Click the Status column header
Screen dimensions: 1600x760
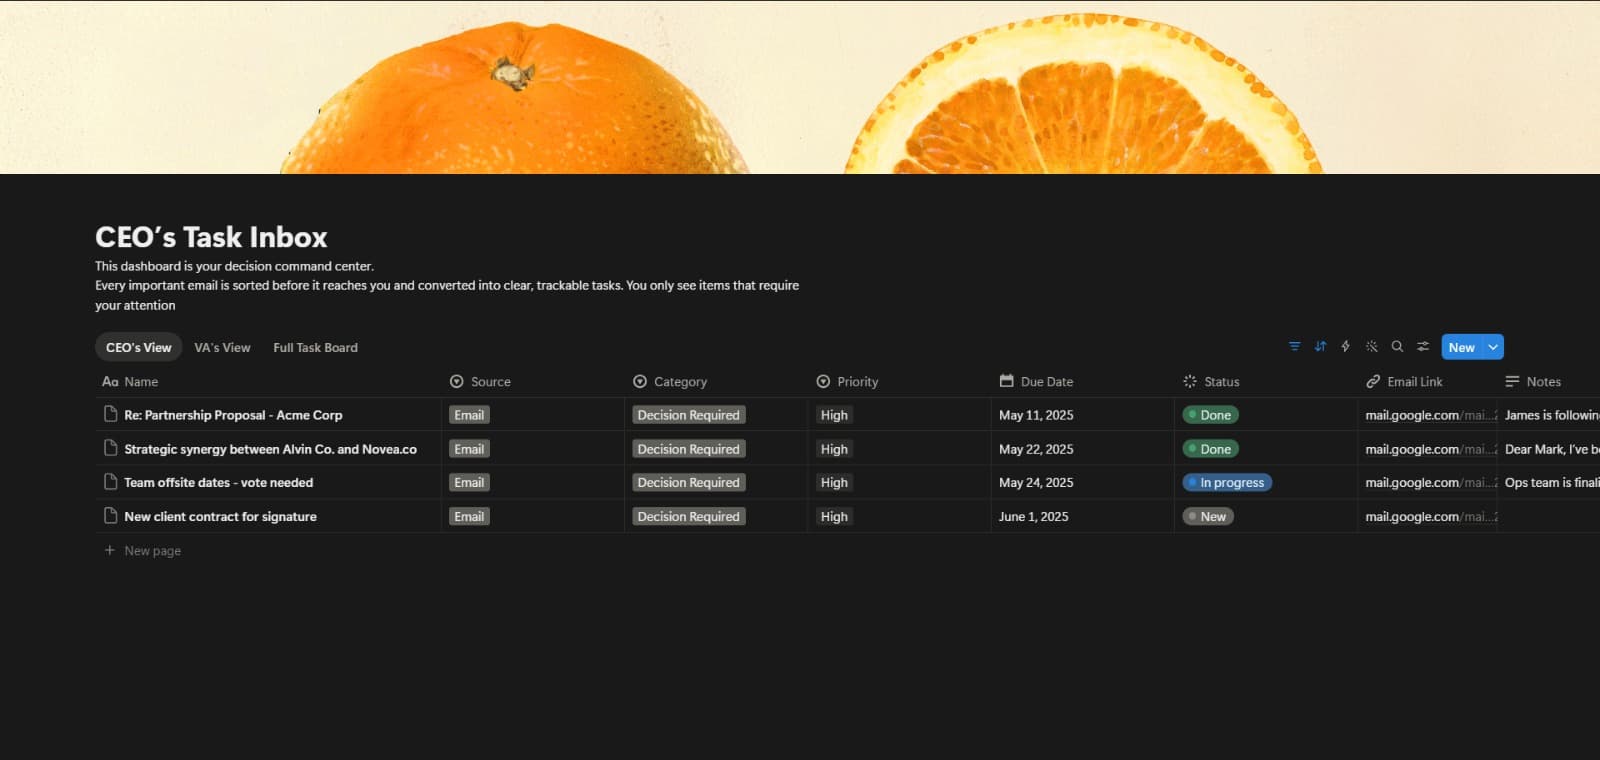point(1265,381)
